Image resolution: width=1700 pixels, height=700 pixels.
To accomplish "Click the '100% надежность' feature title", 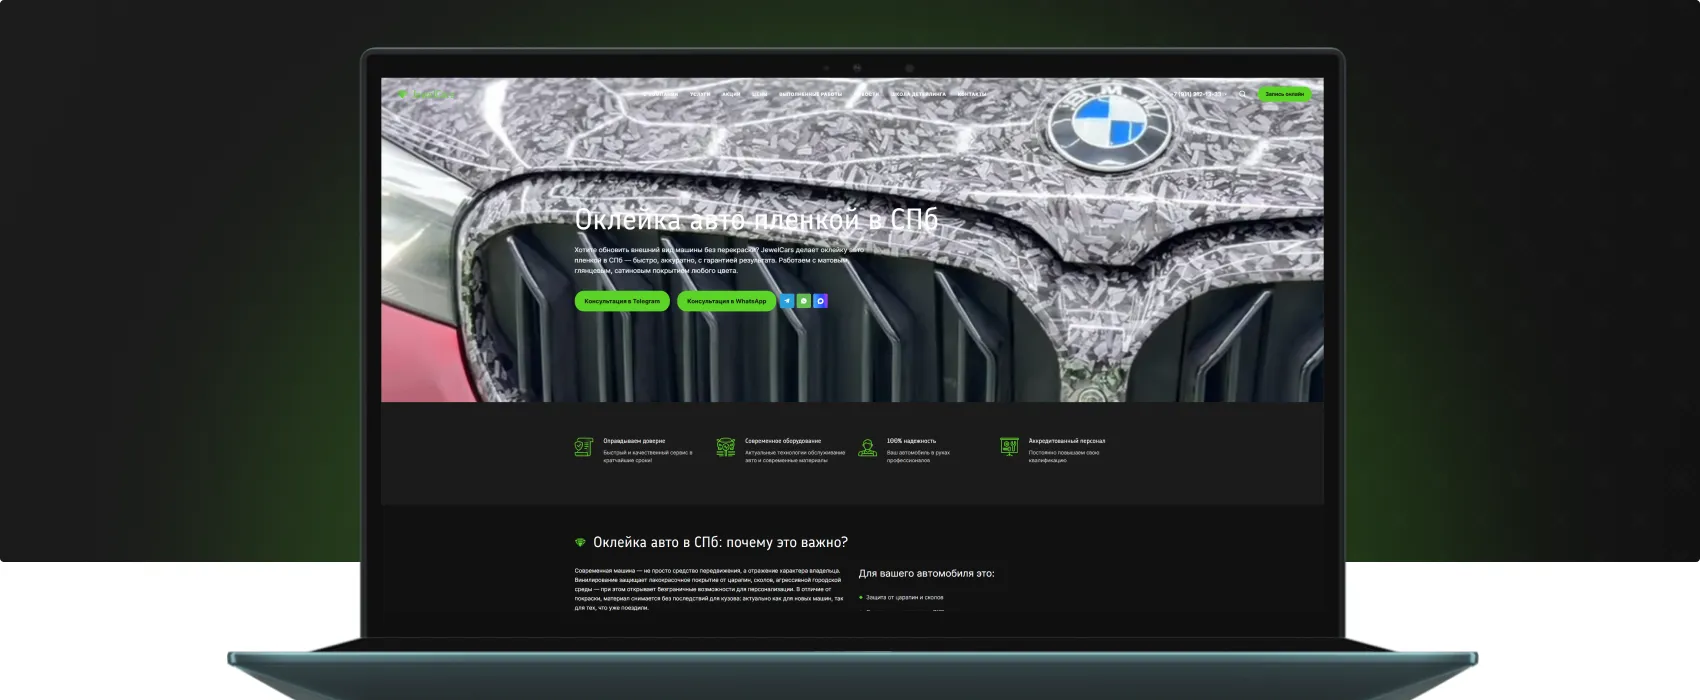I will tap(911, 441).
